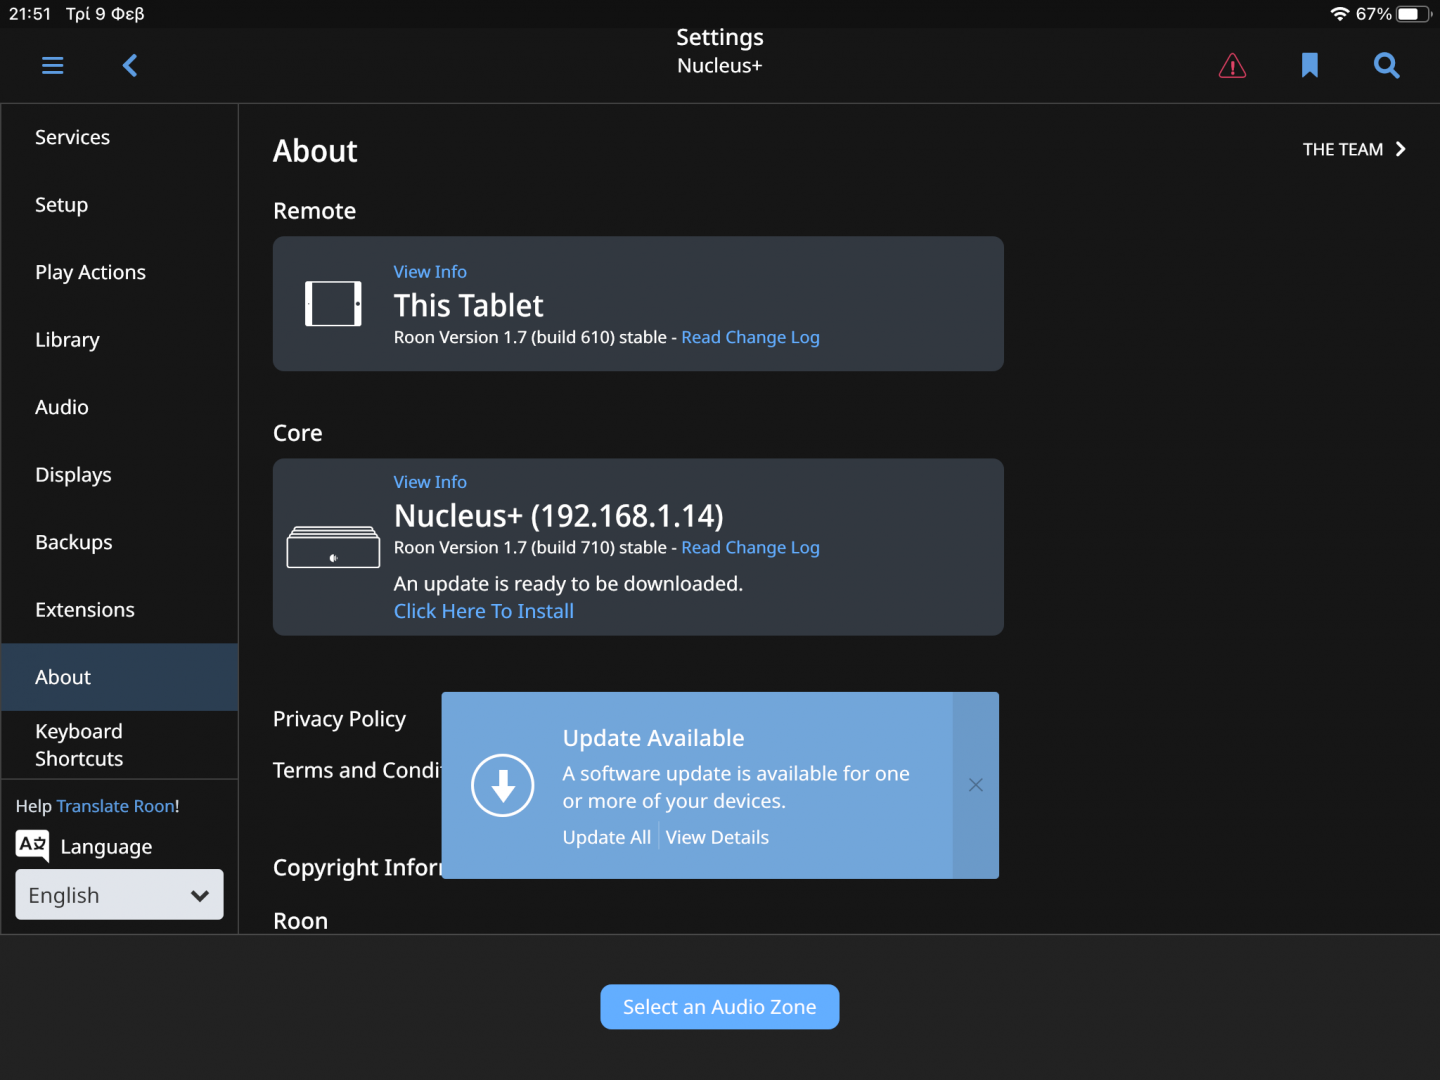Screen dimensions: 1440x1080
Task: Open the red warning alert icon
Action: point(1232,66)
